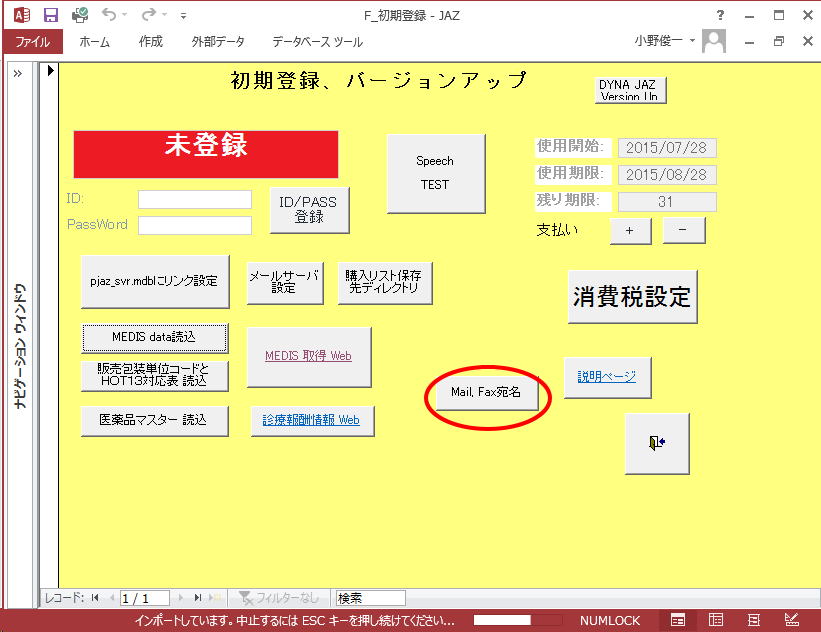Image resolution: width=821 pixels, height=632 pixels.
Task: Click the 残り期限 value field
Action: tap(667, 202)
